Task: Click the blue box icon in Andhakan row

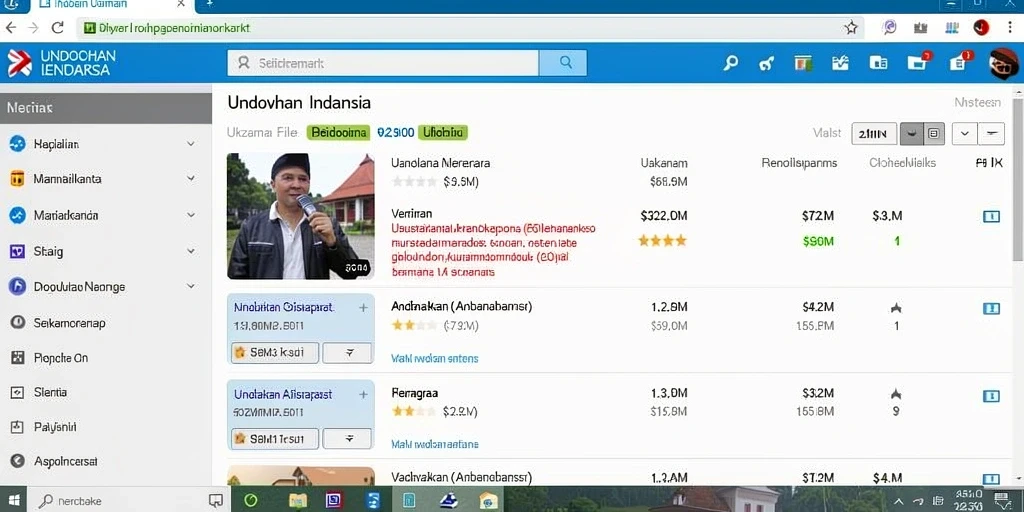Action: click(991, 309)
